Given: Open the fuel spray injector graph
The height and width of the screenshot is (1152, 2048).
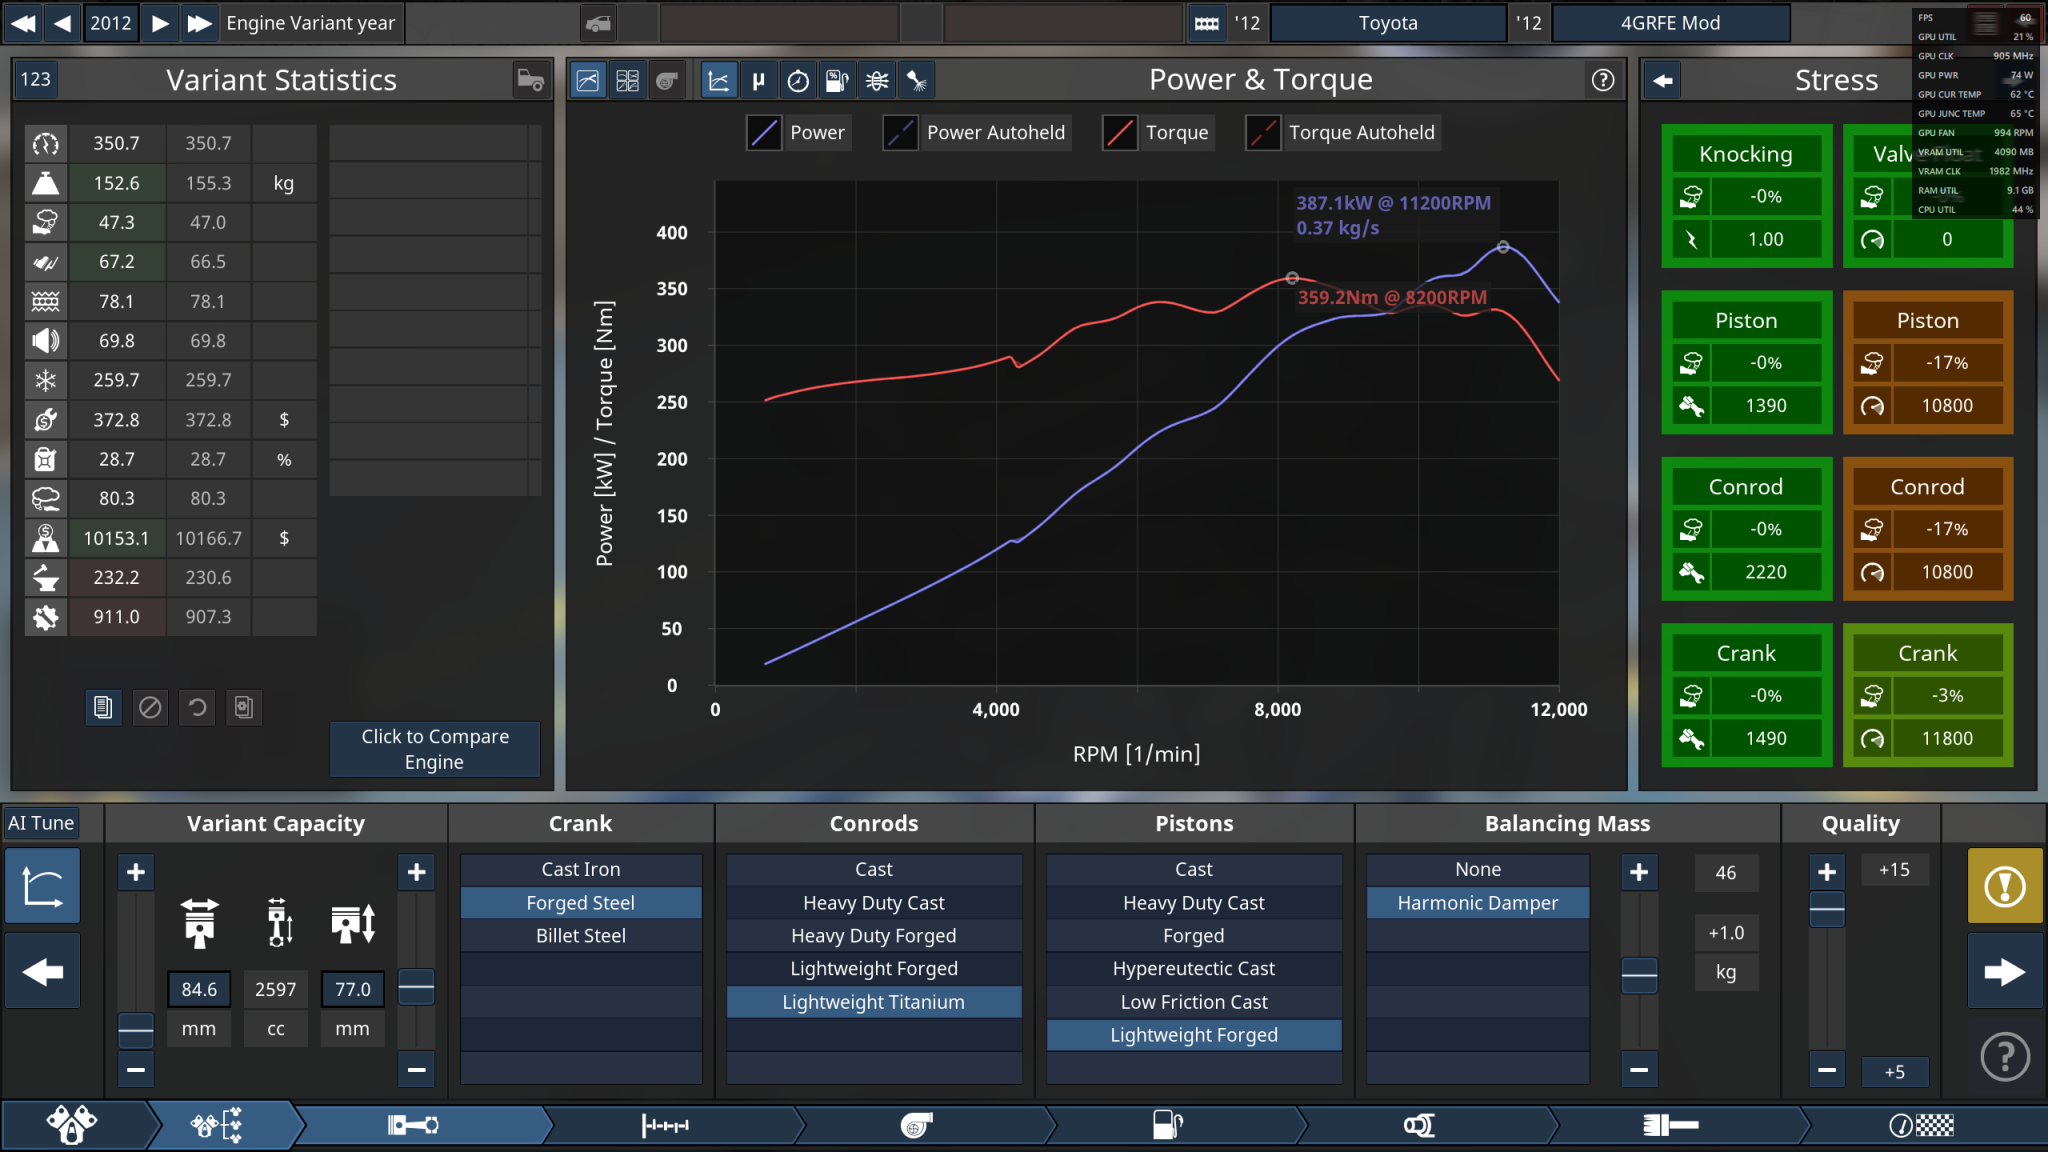Looking at the screenshot, I should pyautogui.click(x=916, y=81).
